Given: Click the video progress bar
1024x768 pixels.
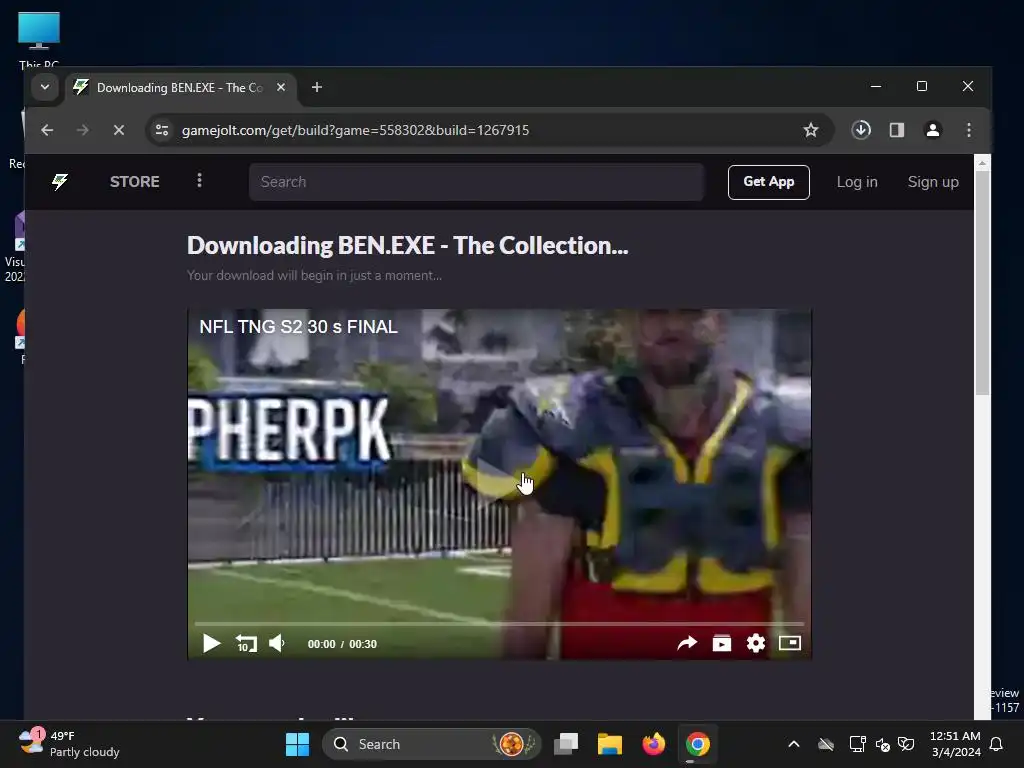Looking at the screenshot, I should click(499, 624).
